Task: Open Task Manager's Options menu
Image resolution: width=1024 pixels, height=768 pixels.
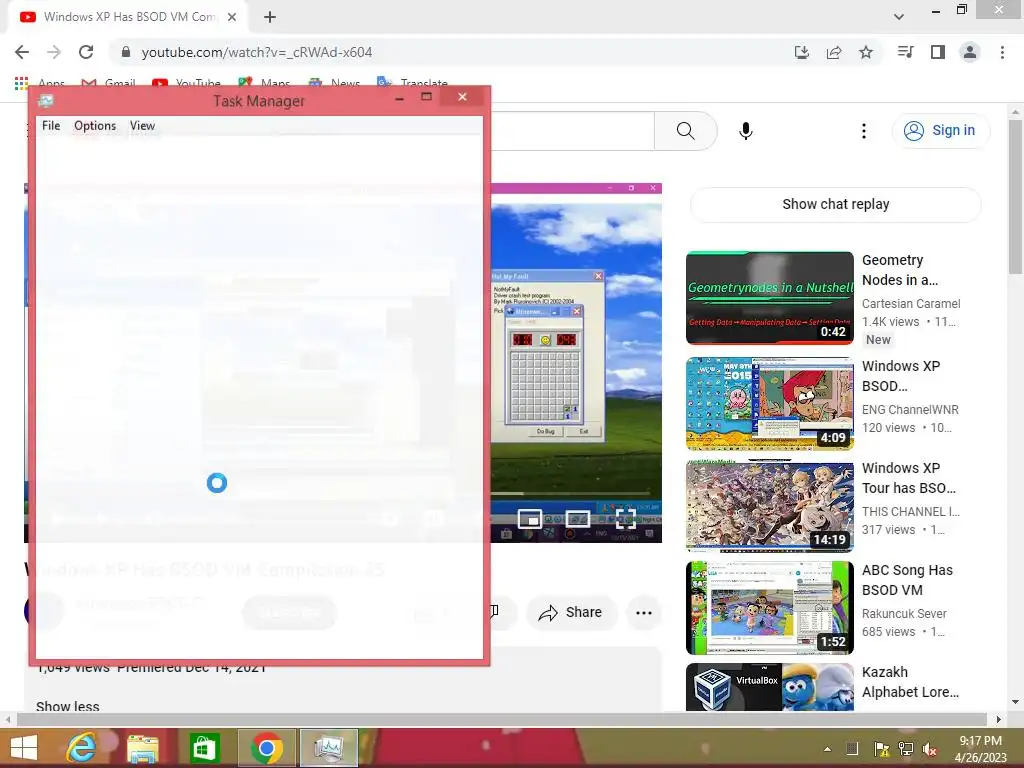Action: 95,125
